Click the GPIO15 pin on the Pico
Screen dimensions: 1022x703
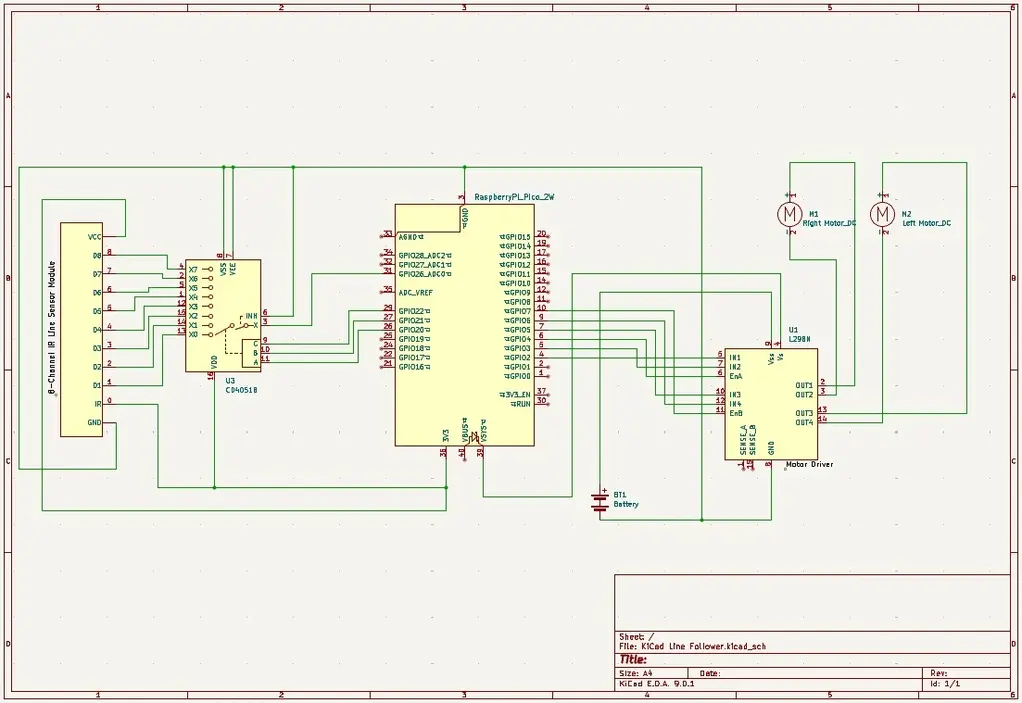pyautogui.click(x=516, y=237)
